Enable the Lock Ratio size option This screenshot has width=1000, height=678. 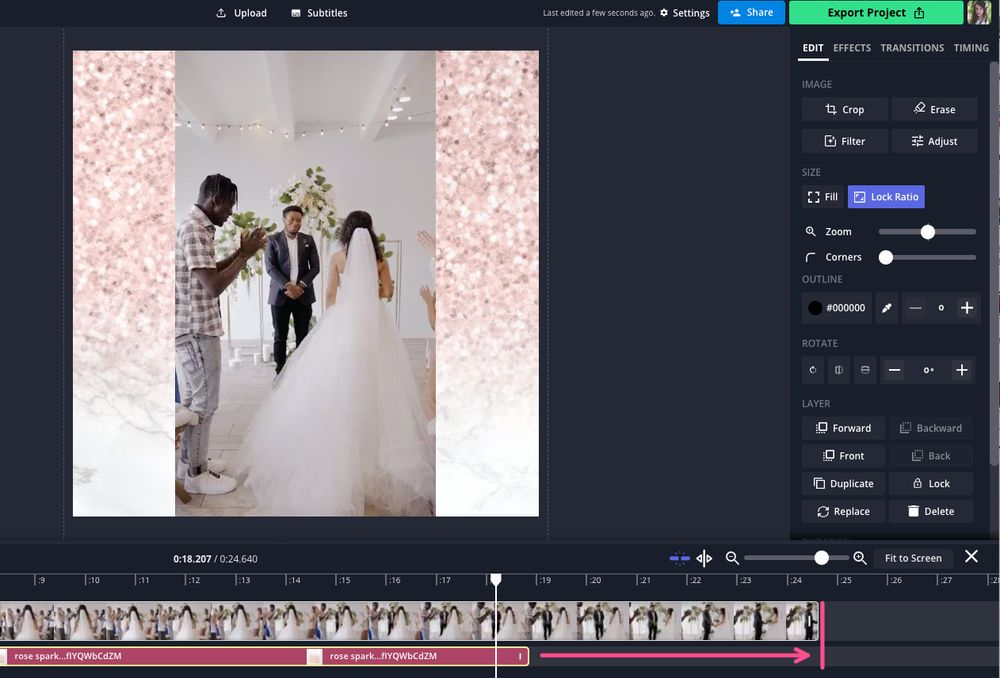(886, 197)
